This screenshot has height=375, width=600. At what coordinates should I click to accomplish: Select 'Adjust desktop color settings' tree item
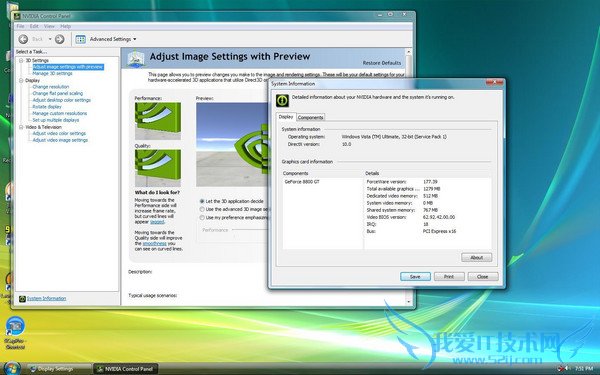click(x=62, y=100)
